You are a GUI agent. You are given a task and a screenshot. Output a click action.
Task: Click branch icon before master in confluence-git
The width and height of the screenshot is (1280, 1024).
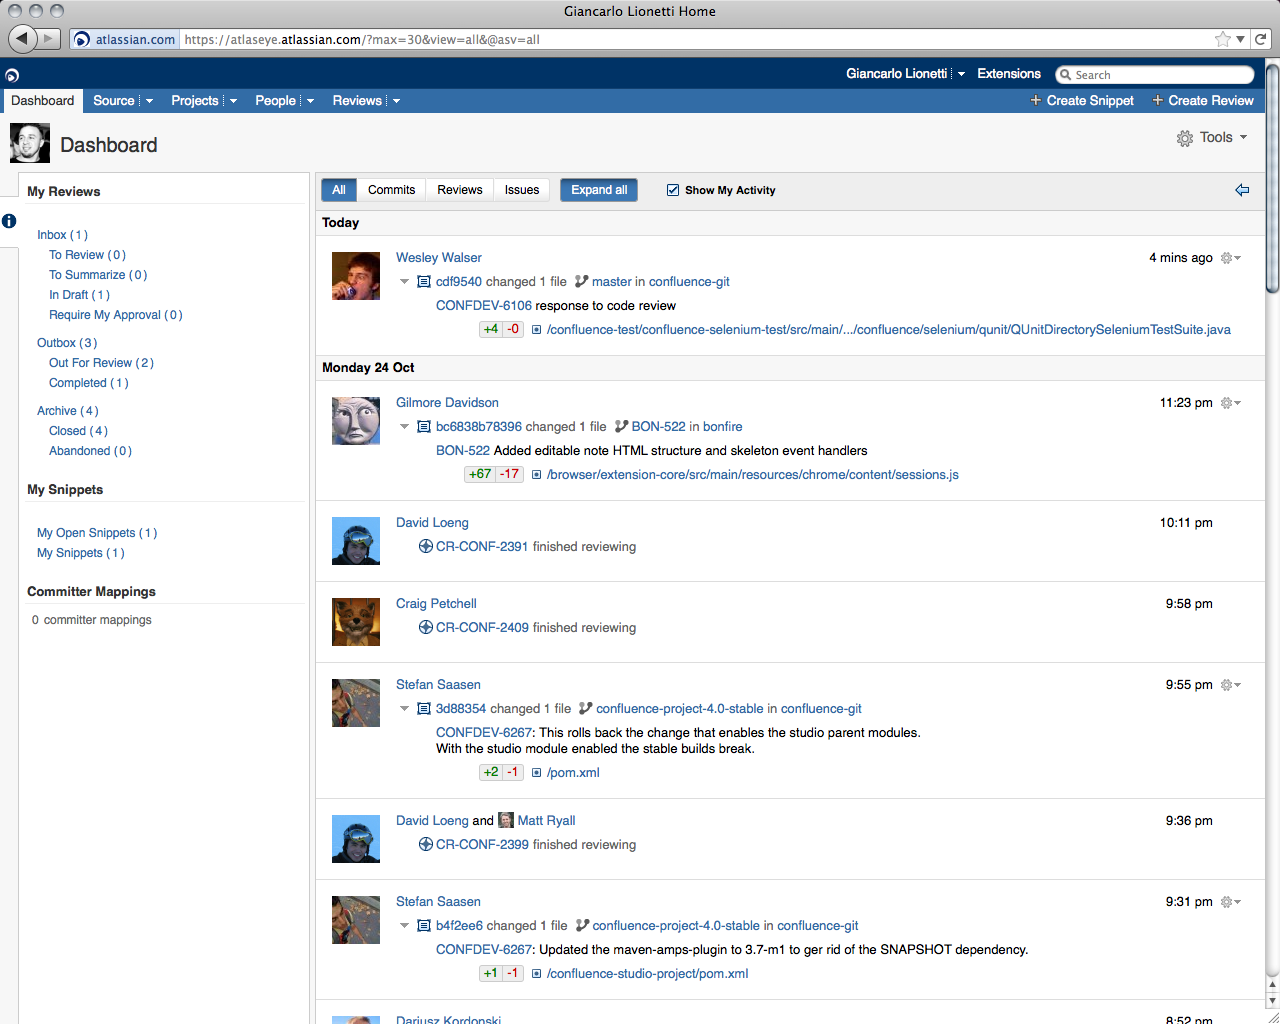pyautogui.click(x=581, y=282)
